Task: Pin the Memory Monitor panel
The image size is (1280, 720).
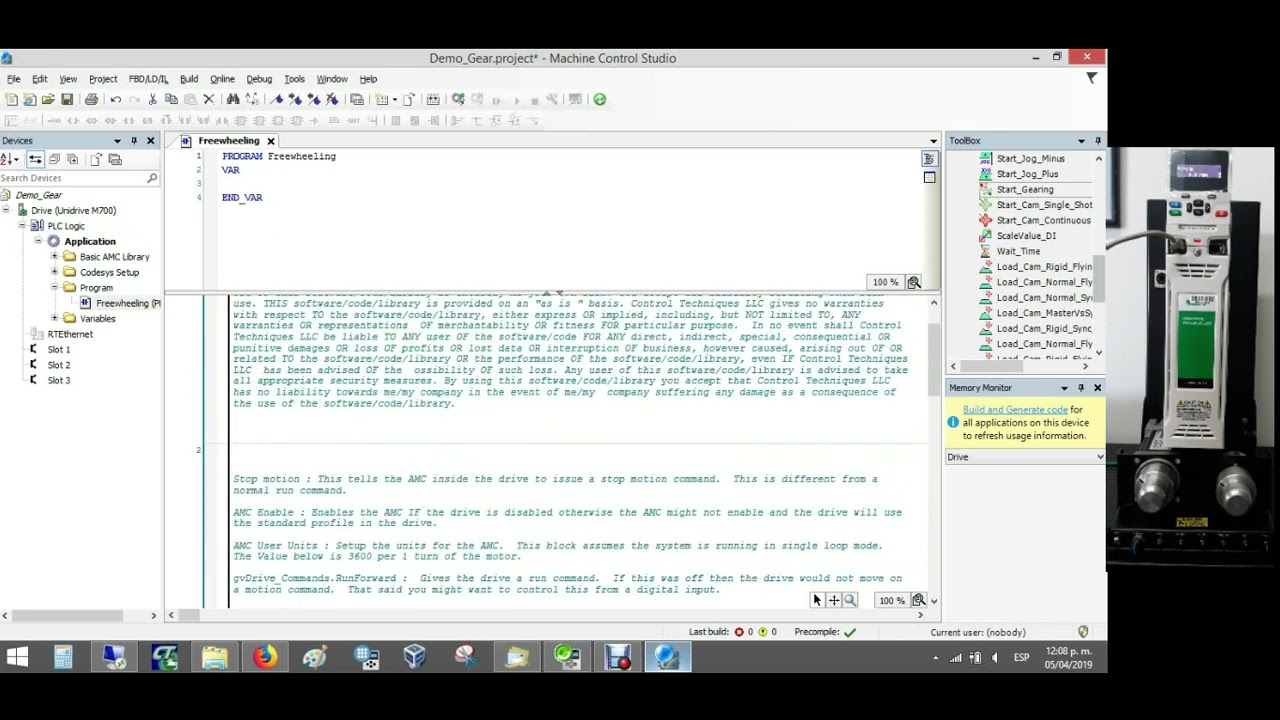Action: [1080, 388]
